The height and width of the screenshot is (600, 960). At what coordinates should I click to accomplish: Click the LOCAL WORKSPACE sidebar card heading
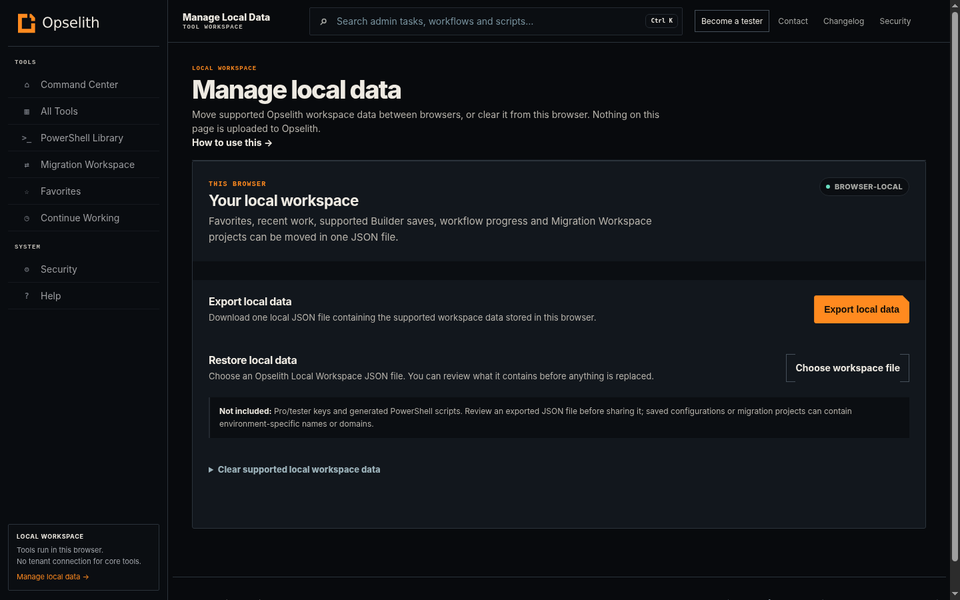50,536
